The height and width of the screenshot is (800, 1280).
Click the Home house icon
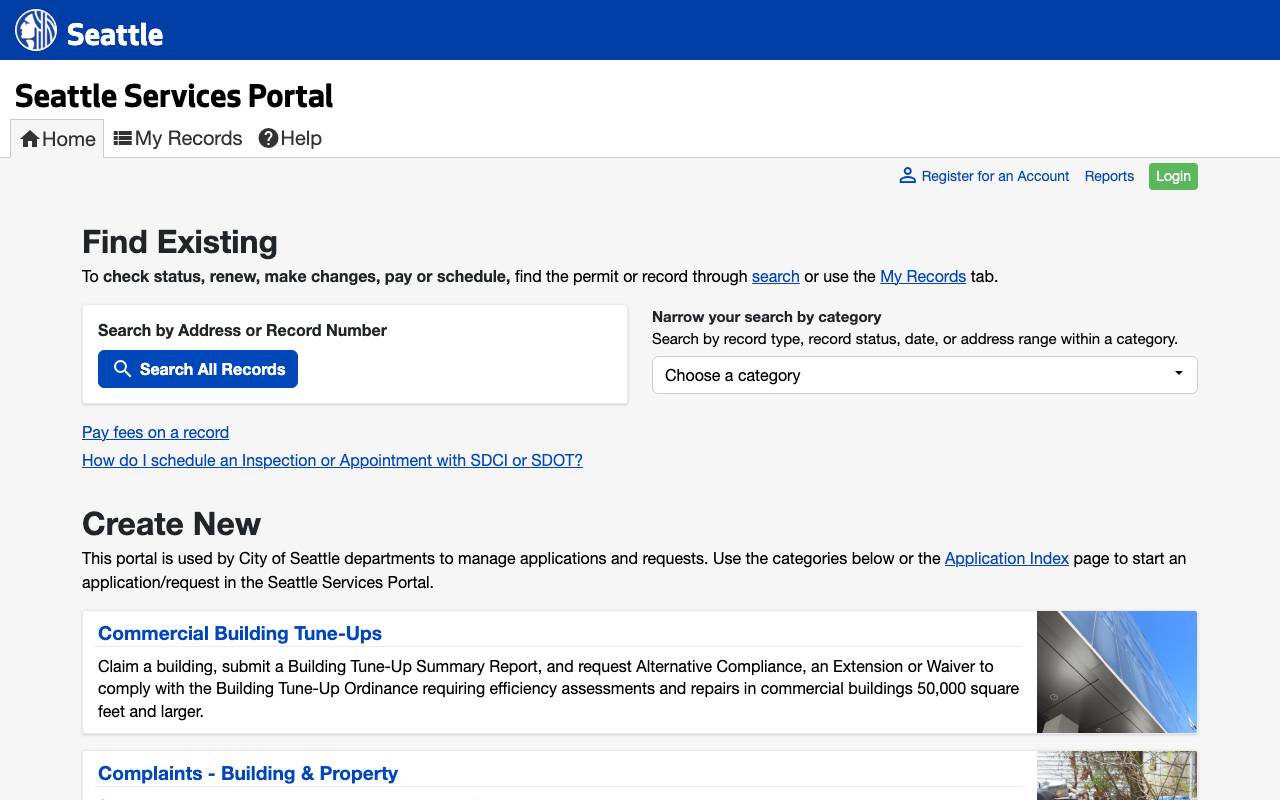pyautogui.click(x=30, y=139)
